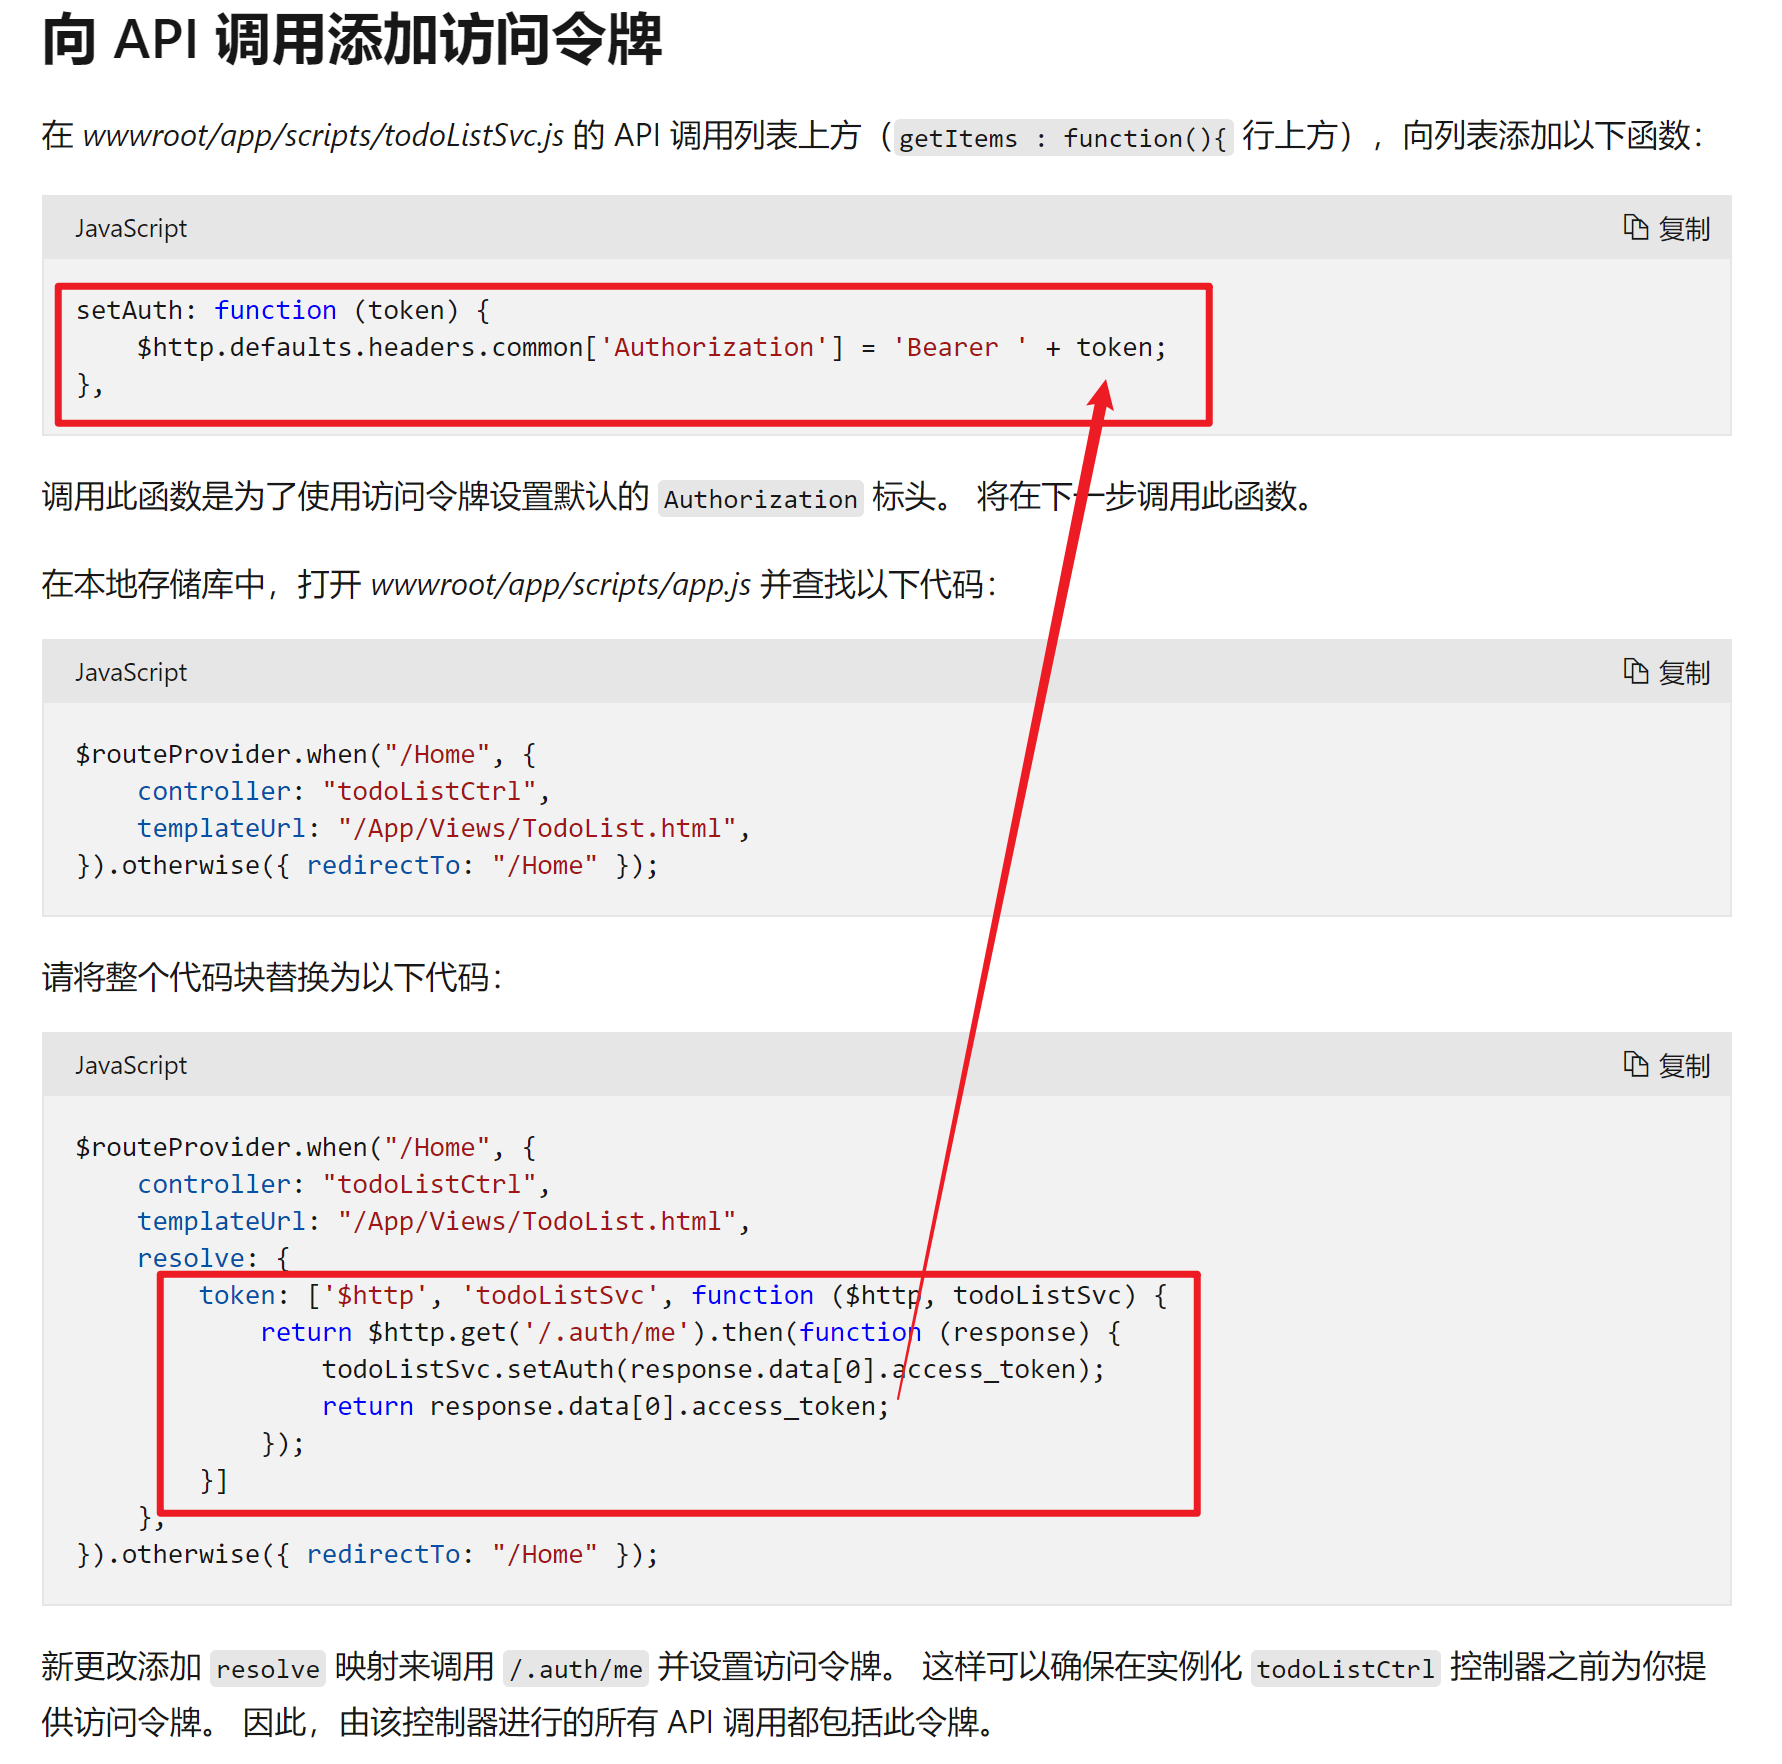
Task: Click the JavaScript label of the middle code block
Action: 131,673
